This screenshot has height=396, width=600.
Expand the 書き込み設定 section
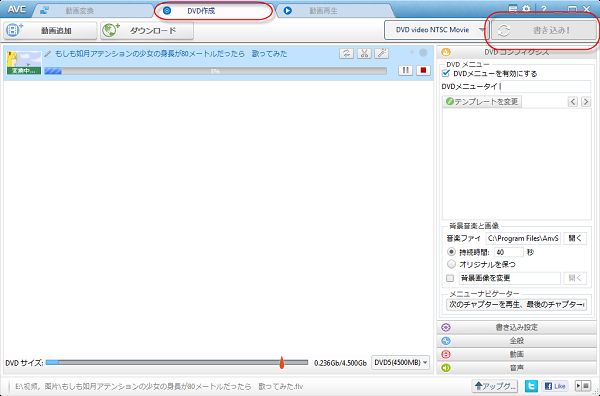(516, 328)
